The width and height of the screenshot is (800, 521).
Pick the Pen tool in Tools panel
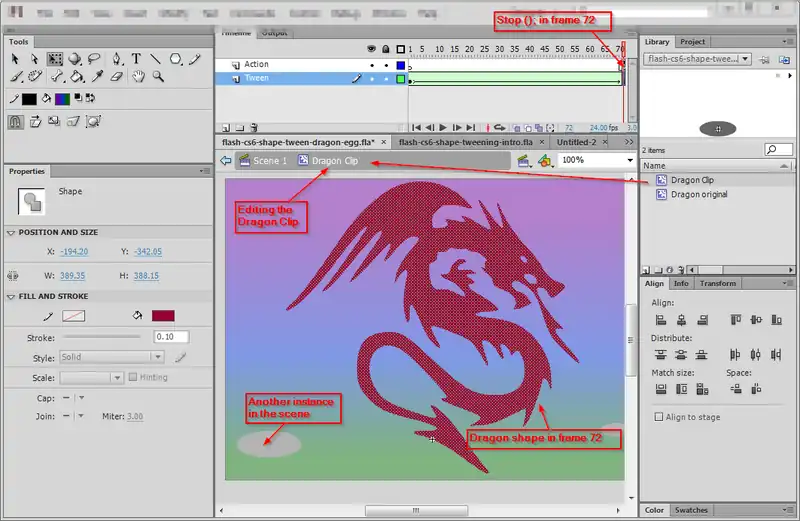coord(117,59)
